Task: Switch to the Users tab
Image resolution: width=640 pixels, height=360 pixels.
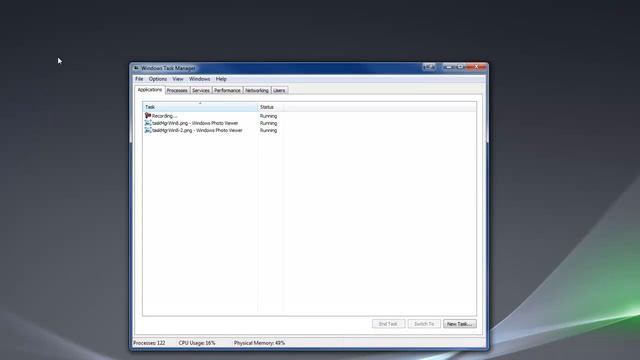Action: [279, 91]
